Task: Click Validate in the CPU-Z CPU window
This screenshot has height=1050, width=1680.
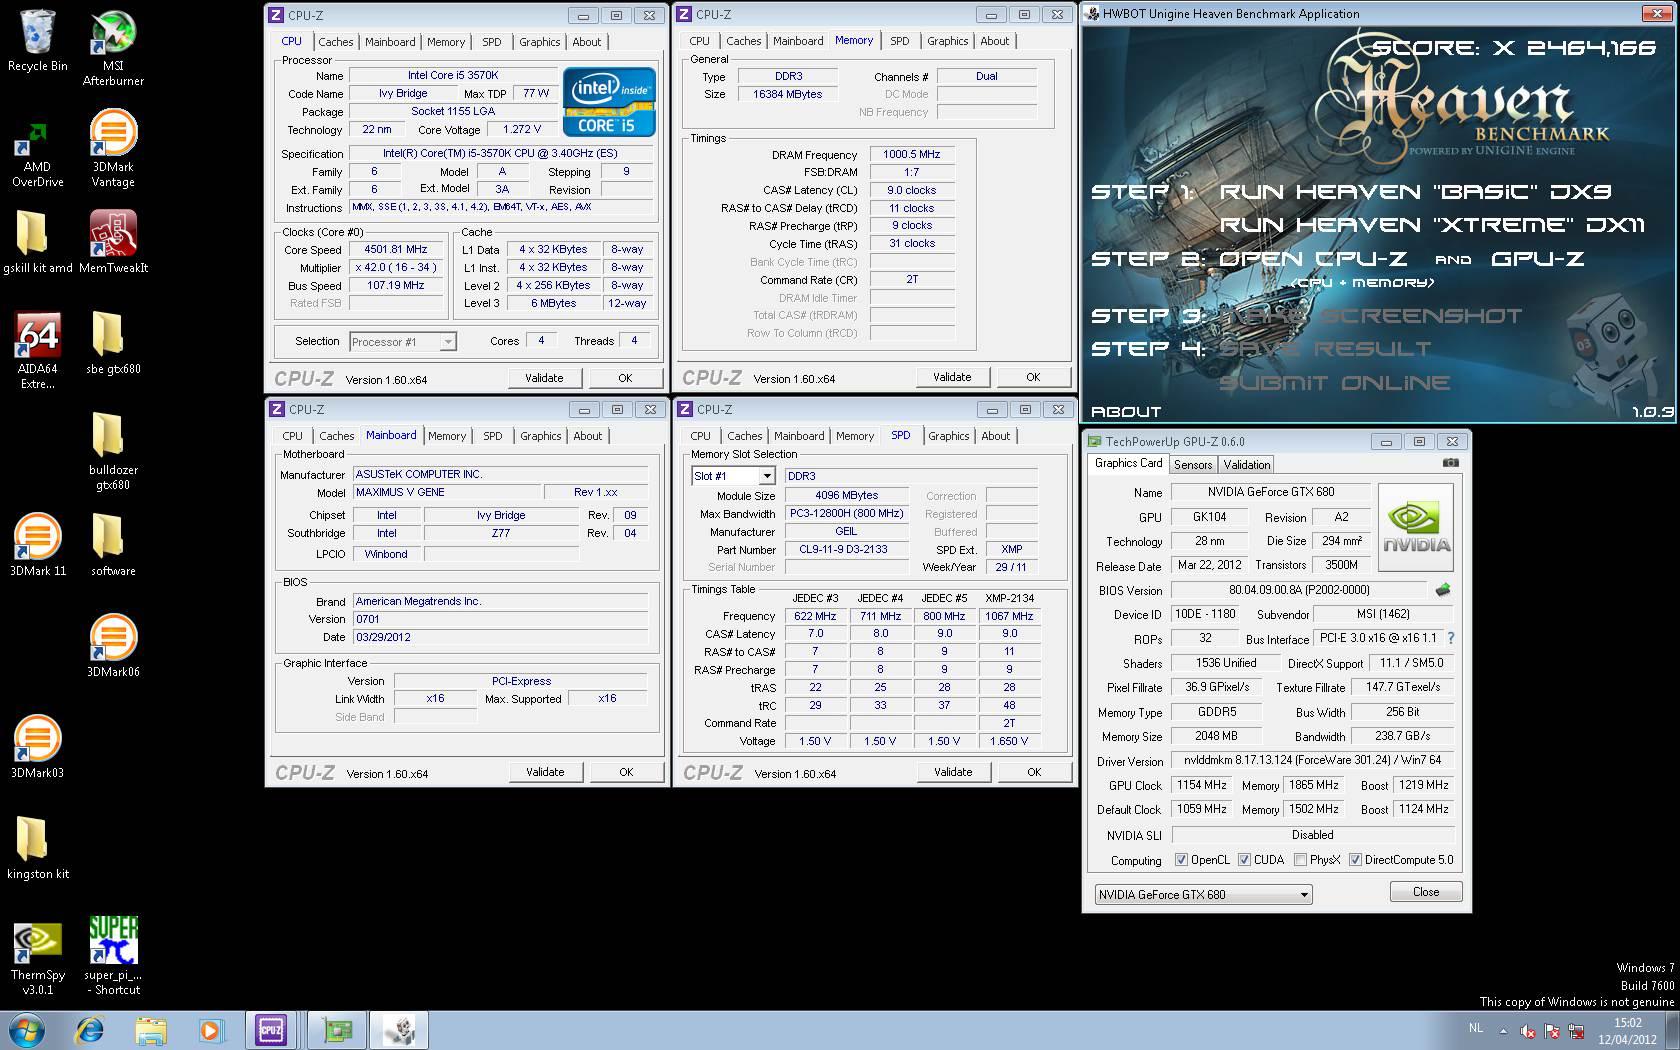Action: pyautogui.click(x=544, y=378)
